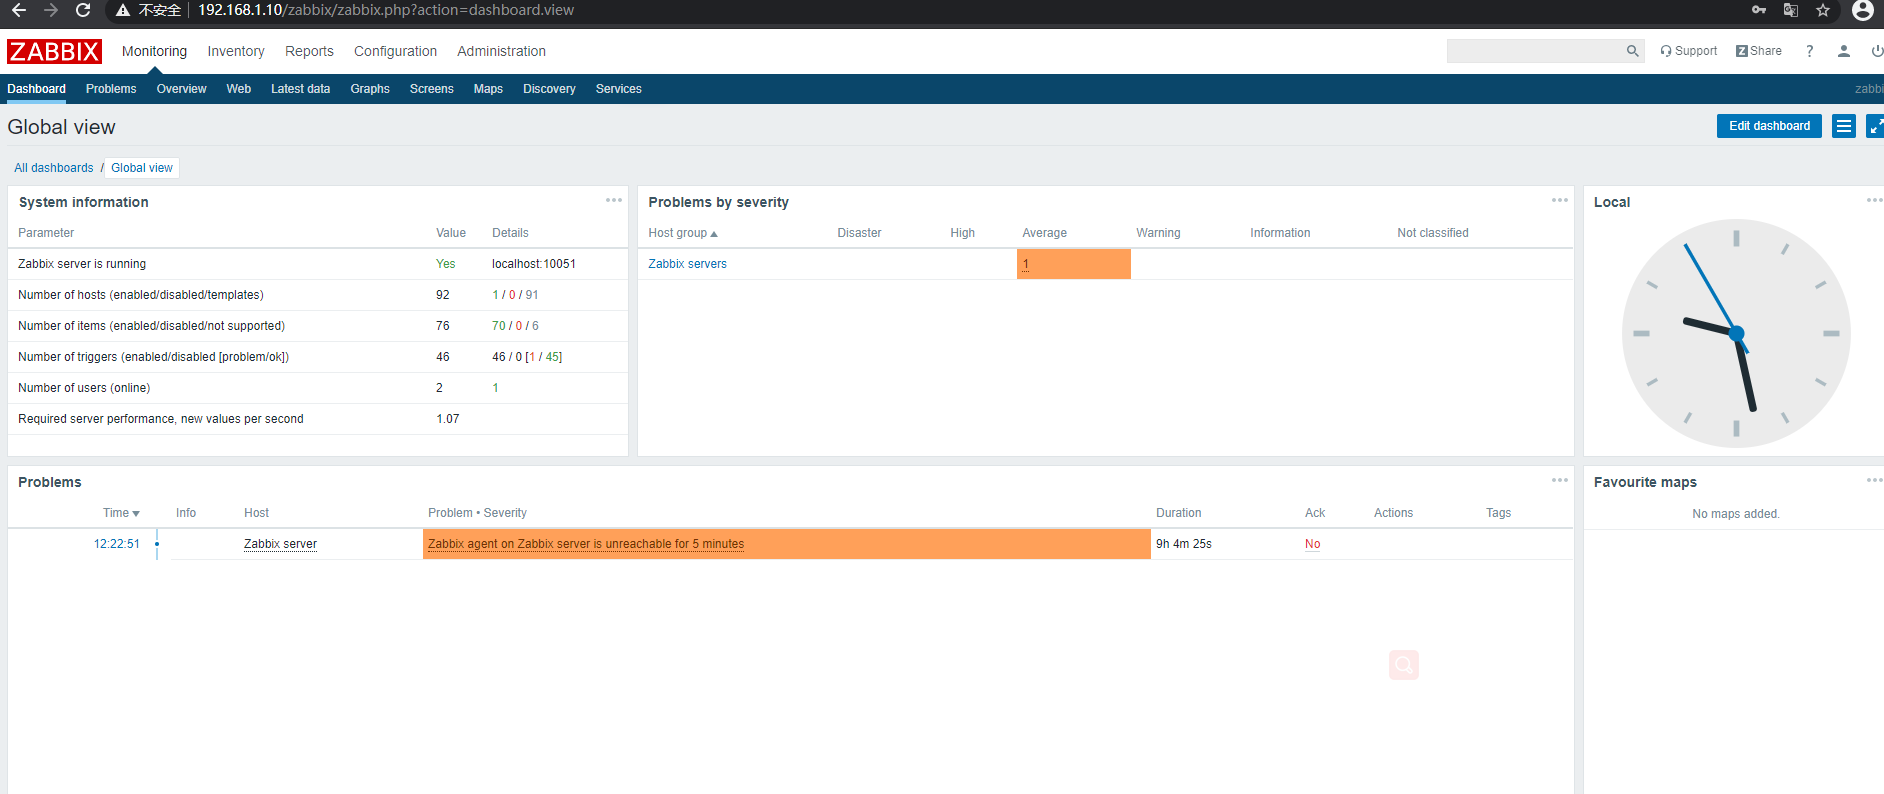Click the Required server performance value 1.07
1884x794 pixels.
pyautogui.click(x=448, y=419)
